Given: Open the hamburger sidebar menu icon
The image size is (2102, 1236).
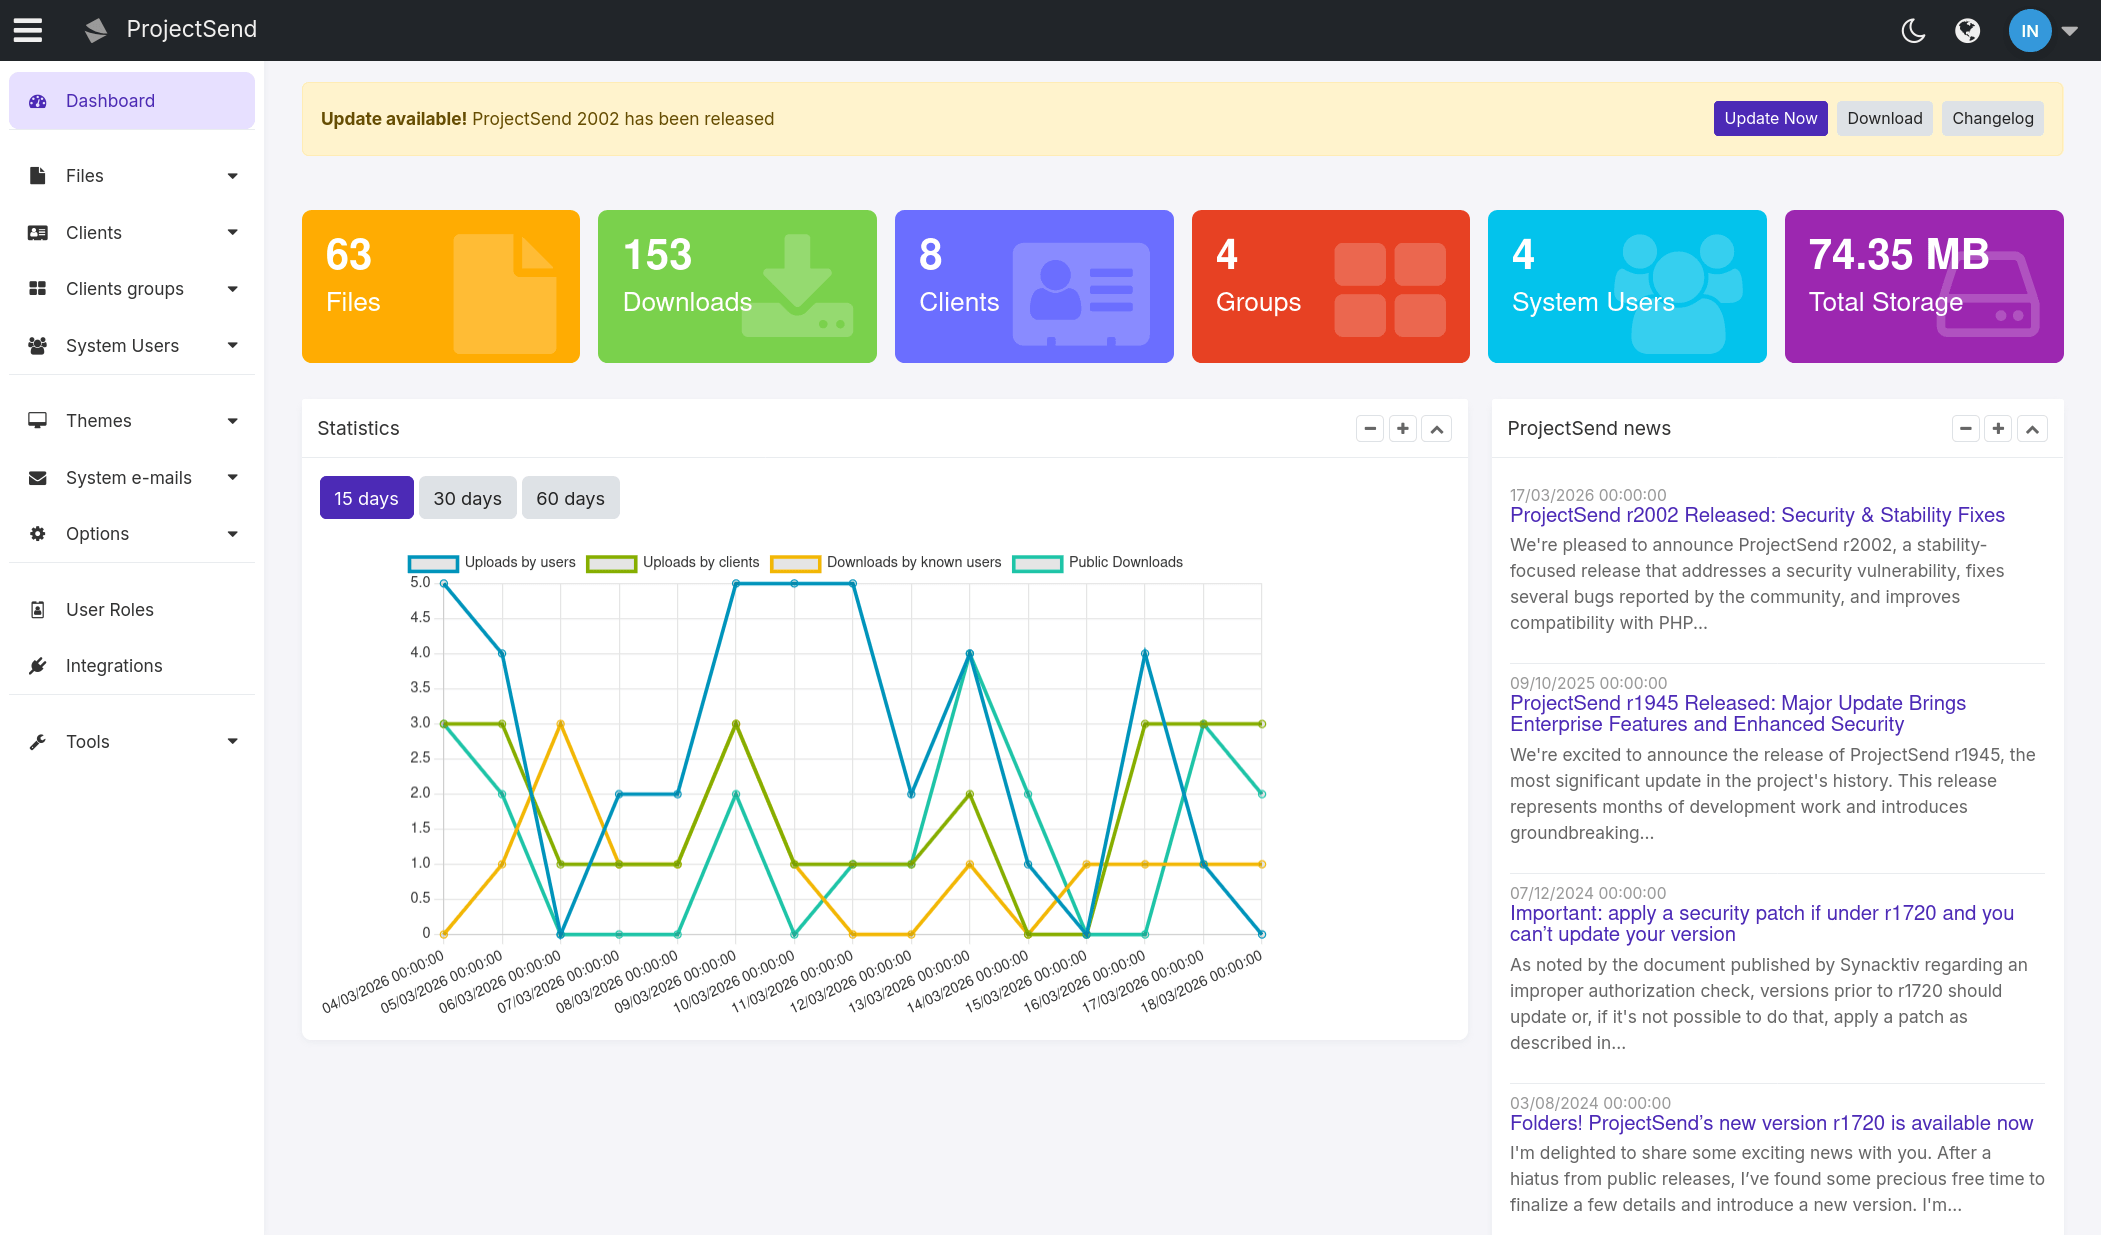Looking at the screenshot, I should [x=28, y=30].
